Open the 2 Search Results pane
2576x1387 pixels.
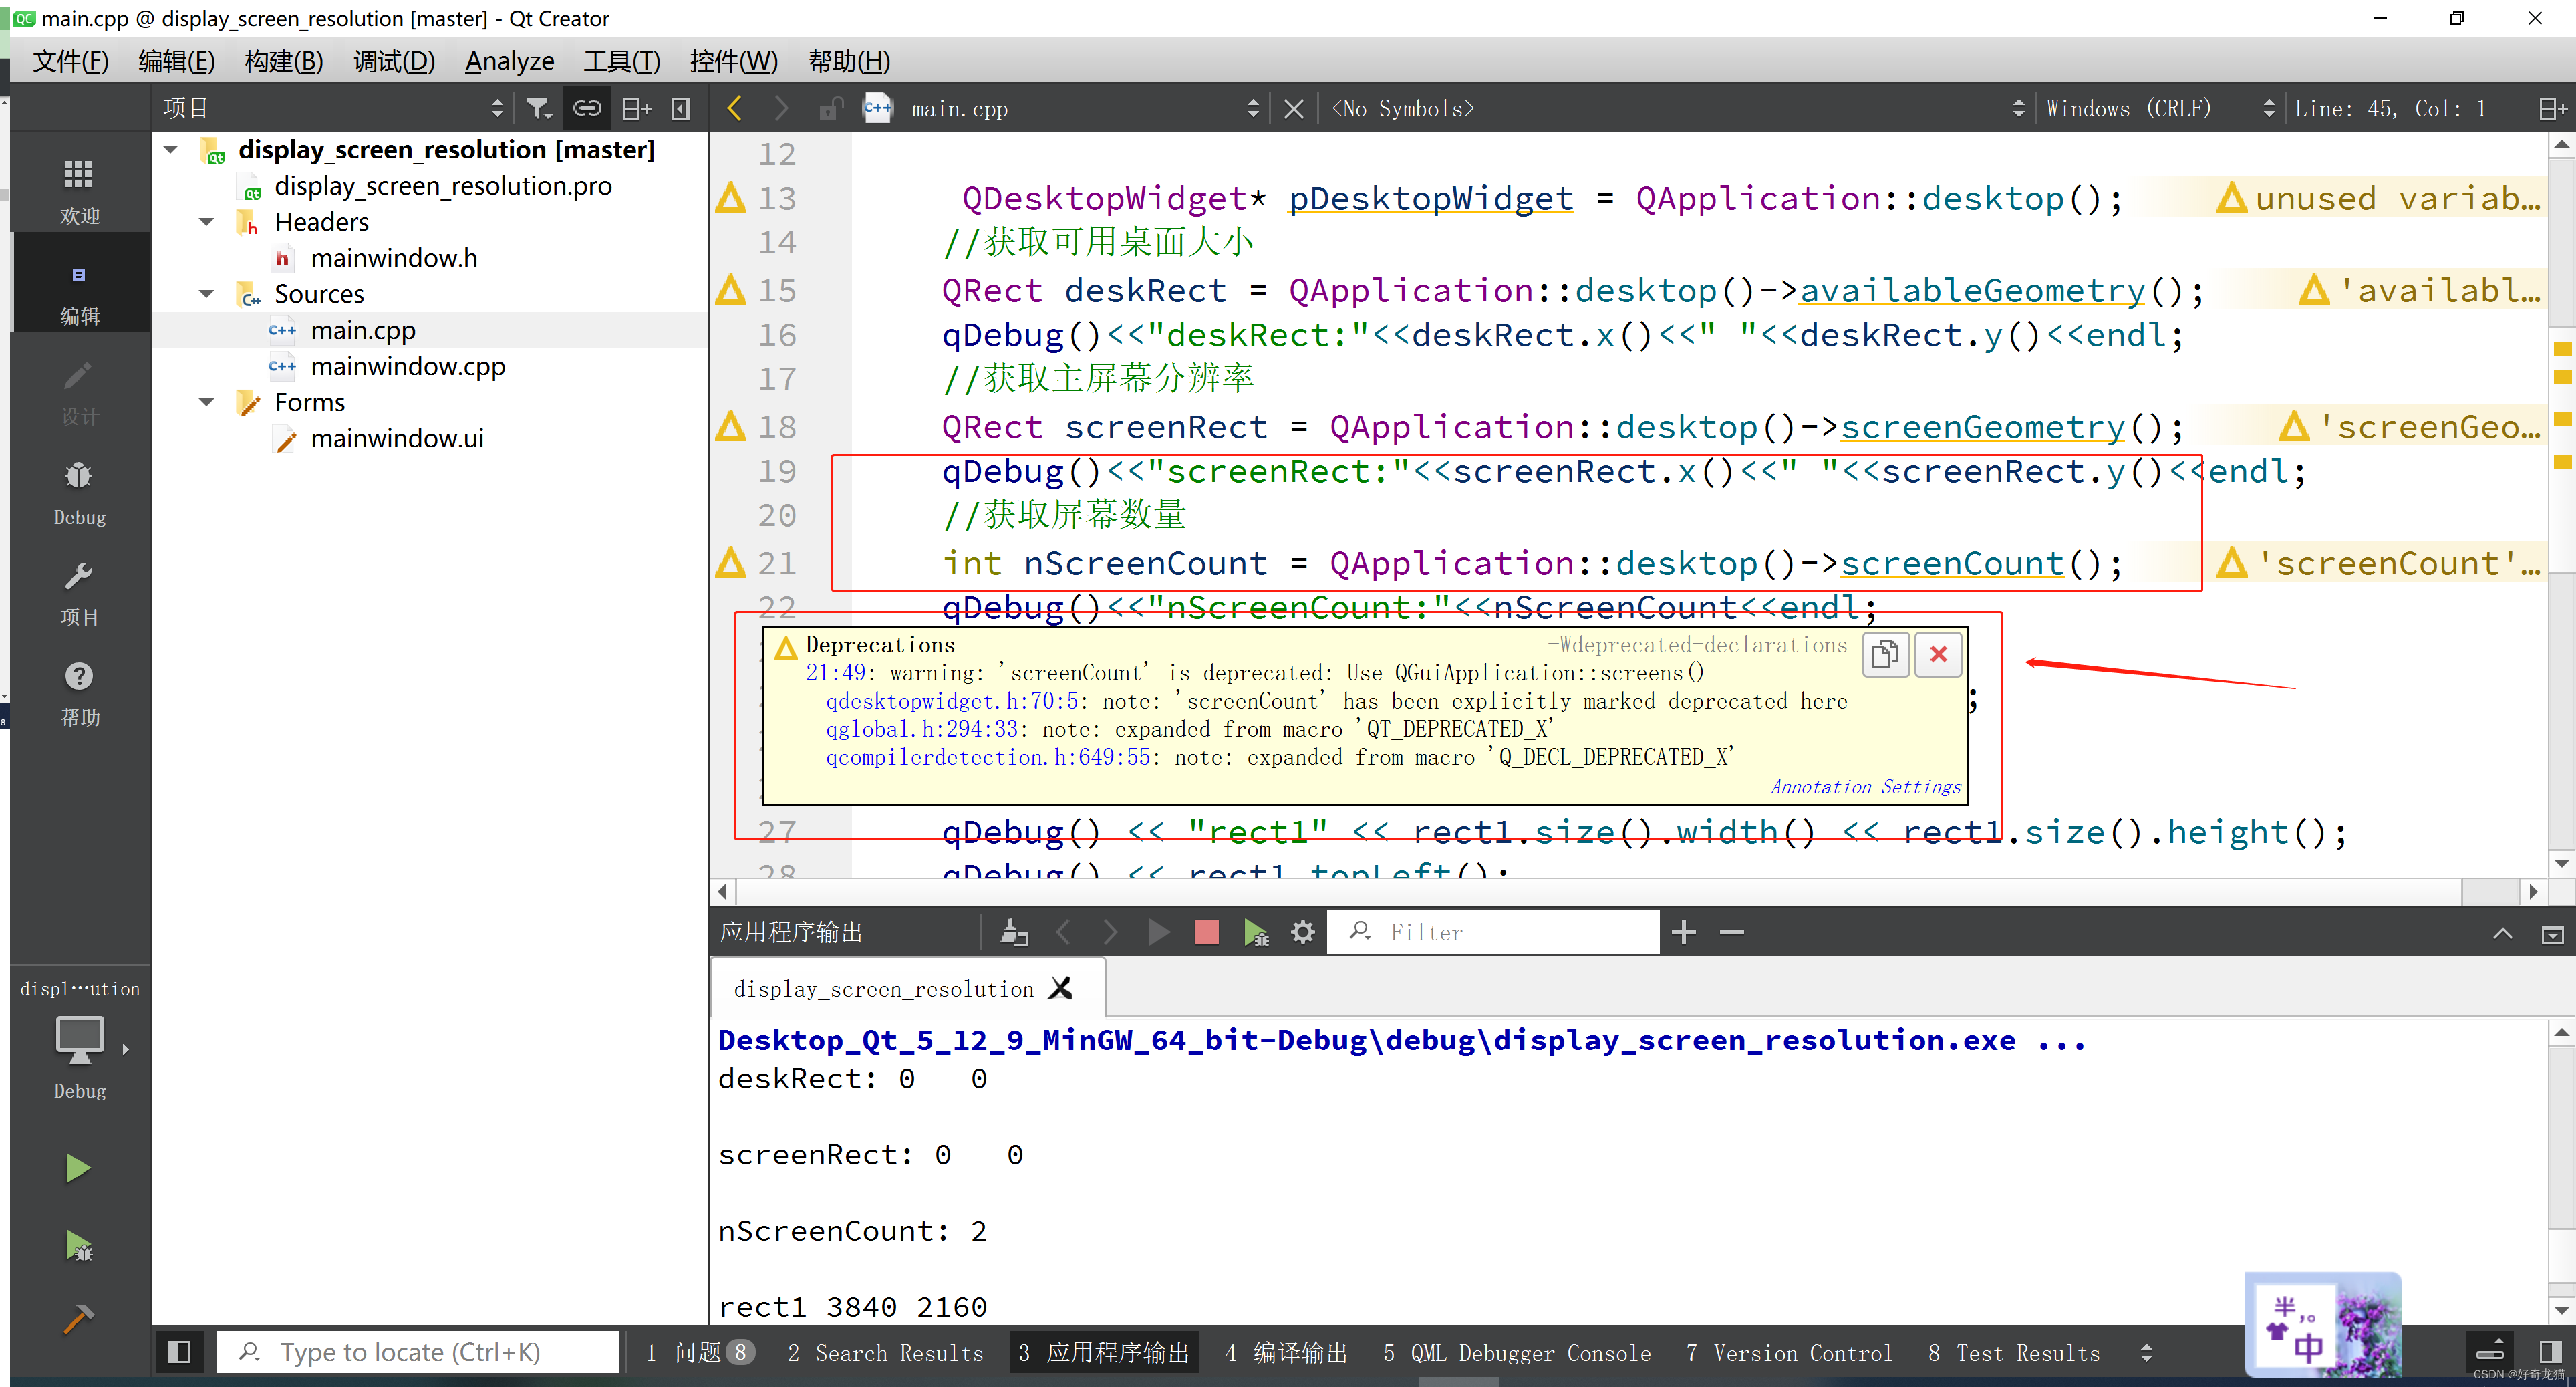click(x=885, y=1352)
